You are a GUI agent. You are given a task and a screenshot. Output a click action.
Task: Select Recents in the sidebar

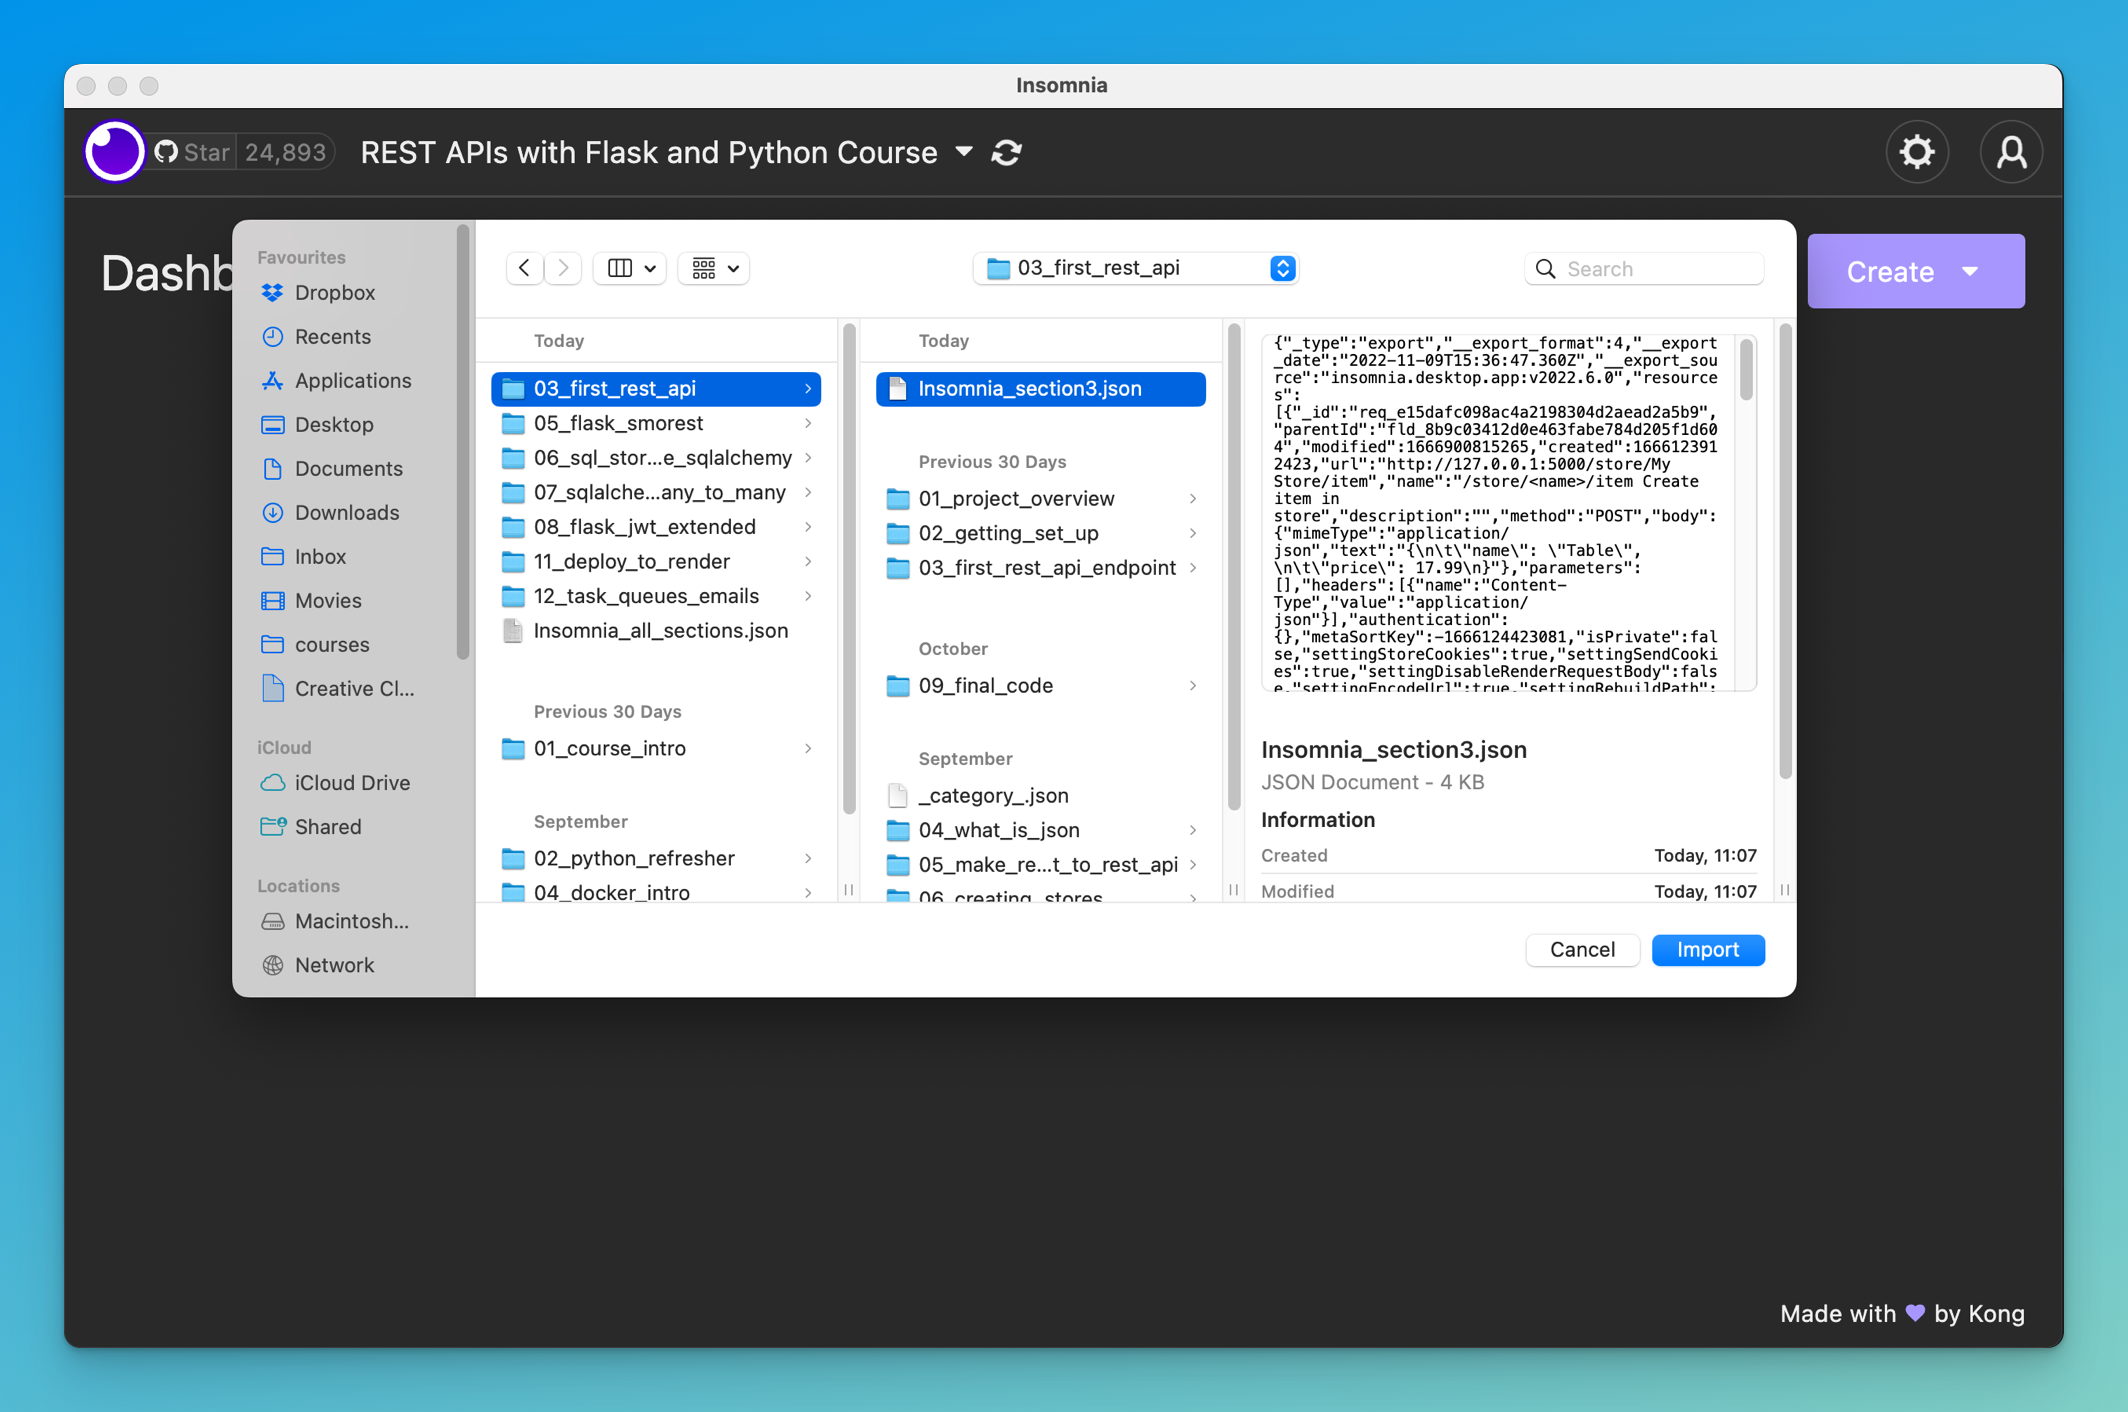[332, 337]
